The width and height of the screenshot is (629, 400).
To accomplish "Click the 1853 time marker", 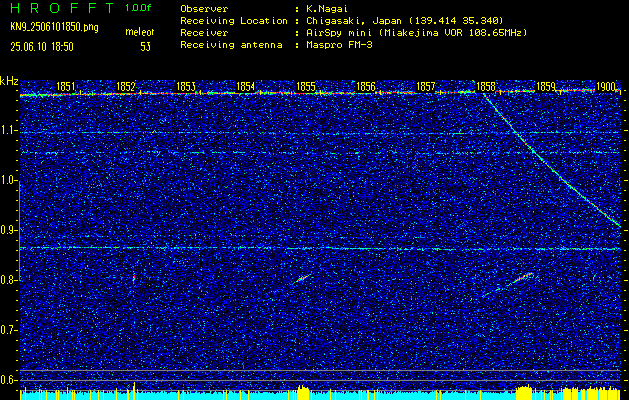I will pos(186,86).
